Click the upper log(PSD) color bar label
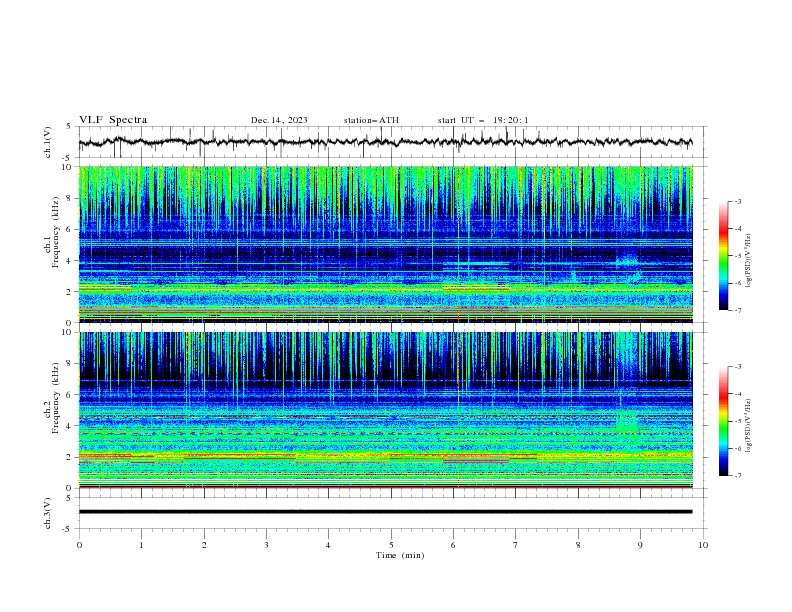Screen dimensions: 792x612 (748, 261)
